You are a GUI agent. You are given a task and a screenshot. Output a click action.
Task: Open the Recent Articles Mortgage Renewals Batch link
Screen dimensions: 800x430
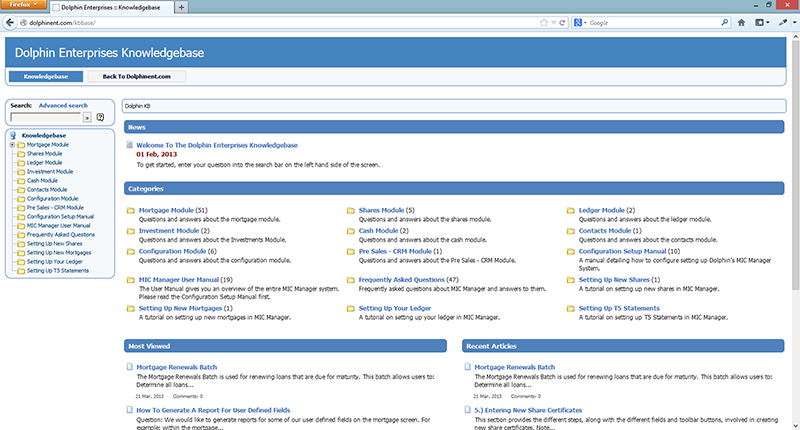tap(514, 367)
